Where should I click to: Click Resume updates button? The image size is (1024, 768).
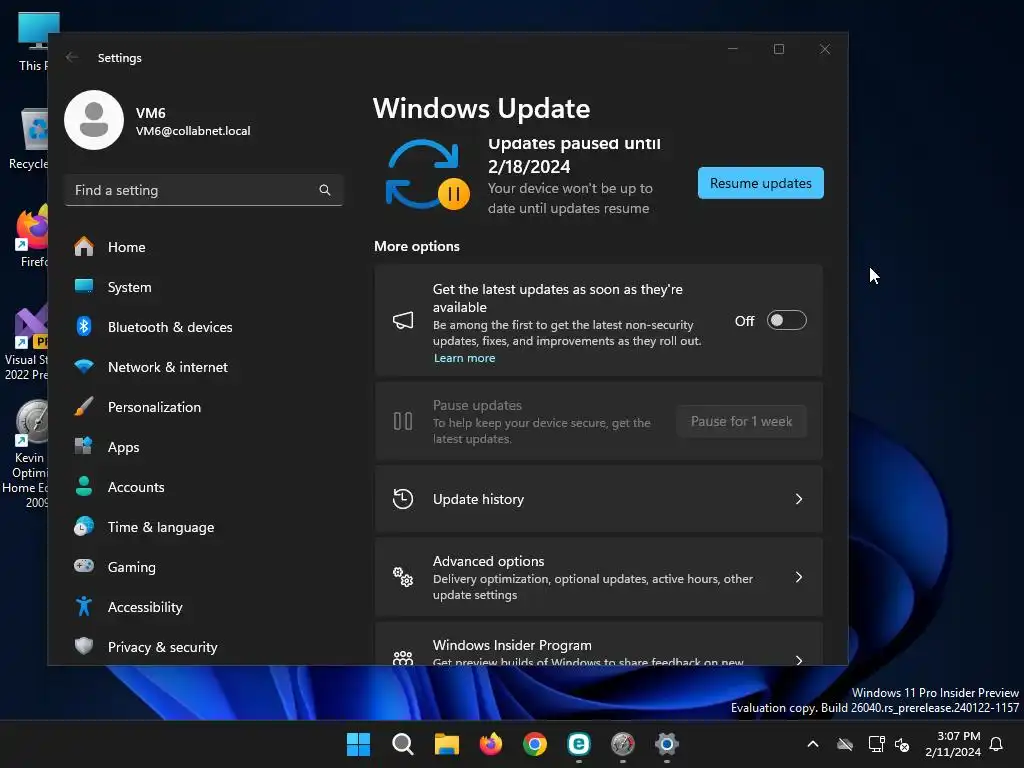click(x=761, y=183)
